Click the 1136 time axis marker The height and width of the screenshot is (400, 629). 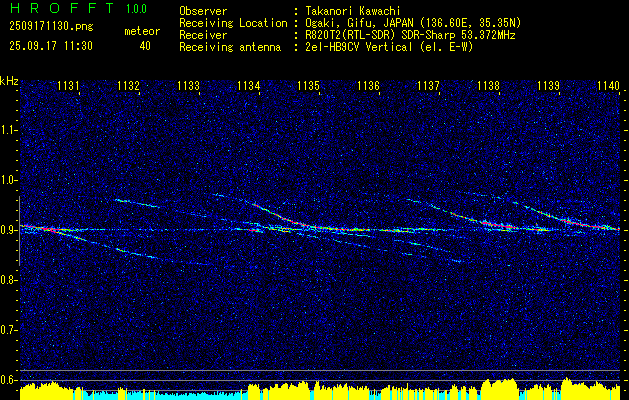(368, 85)
